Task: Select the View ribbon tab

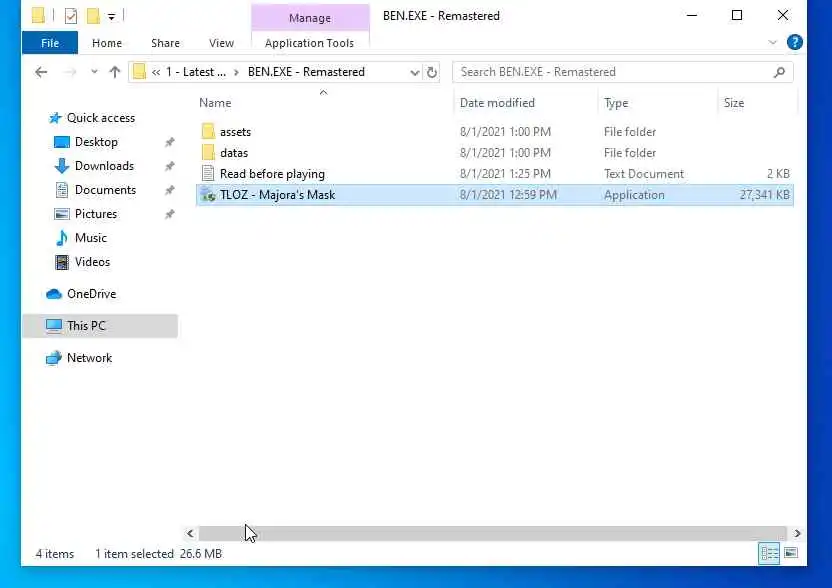Action: pyautogui.click(x=221, y=43)
